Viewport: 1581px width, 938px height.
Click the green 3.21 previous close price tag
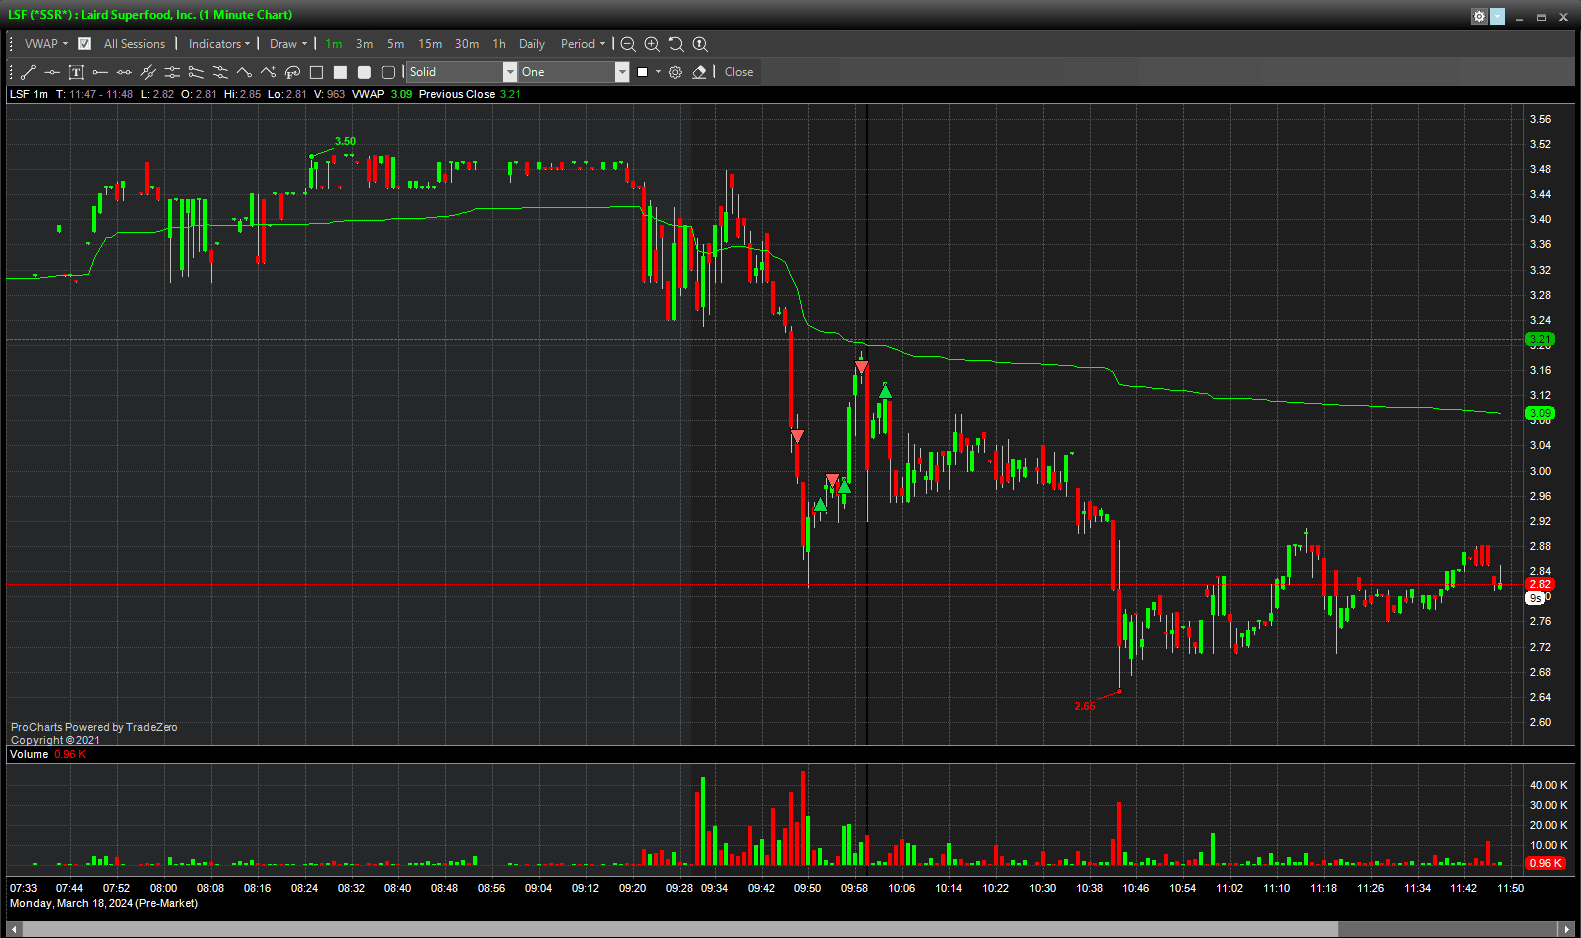click(1540, 340)
